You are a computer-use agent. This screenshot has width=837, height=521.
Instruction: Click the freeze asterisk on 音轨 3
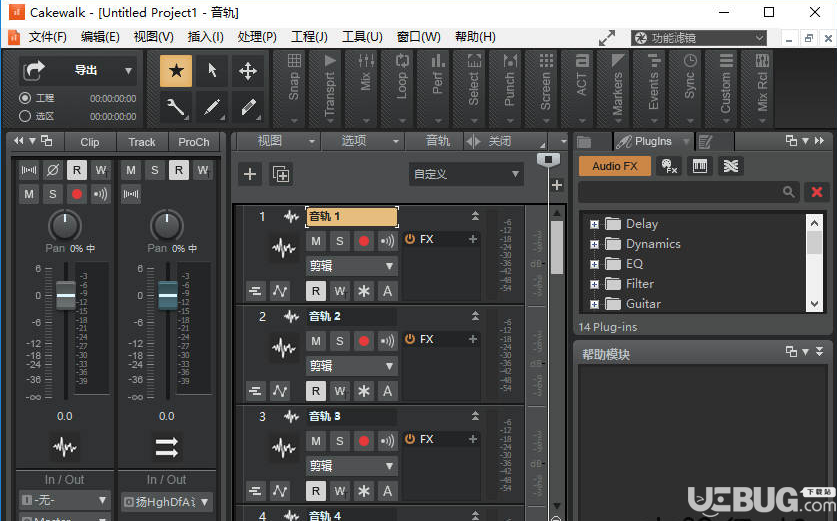(364, 491)
